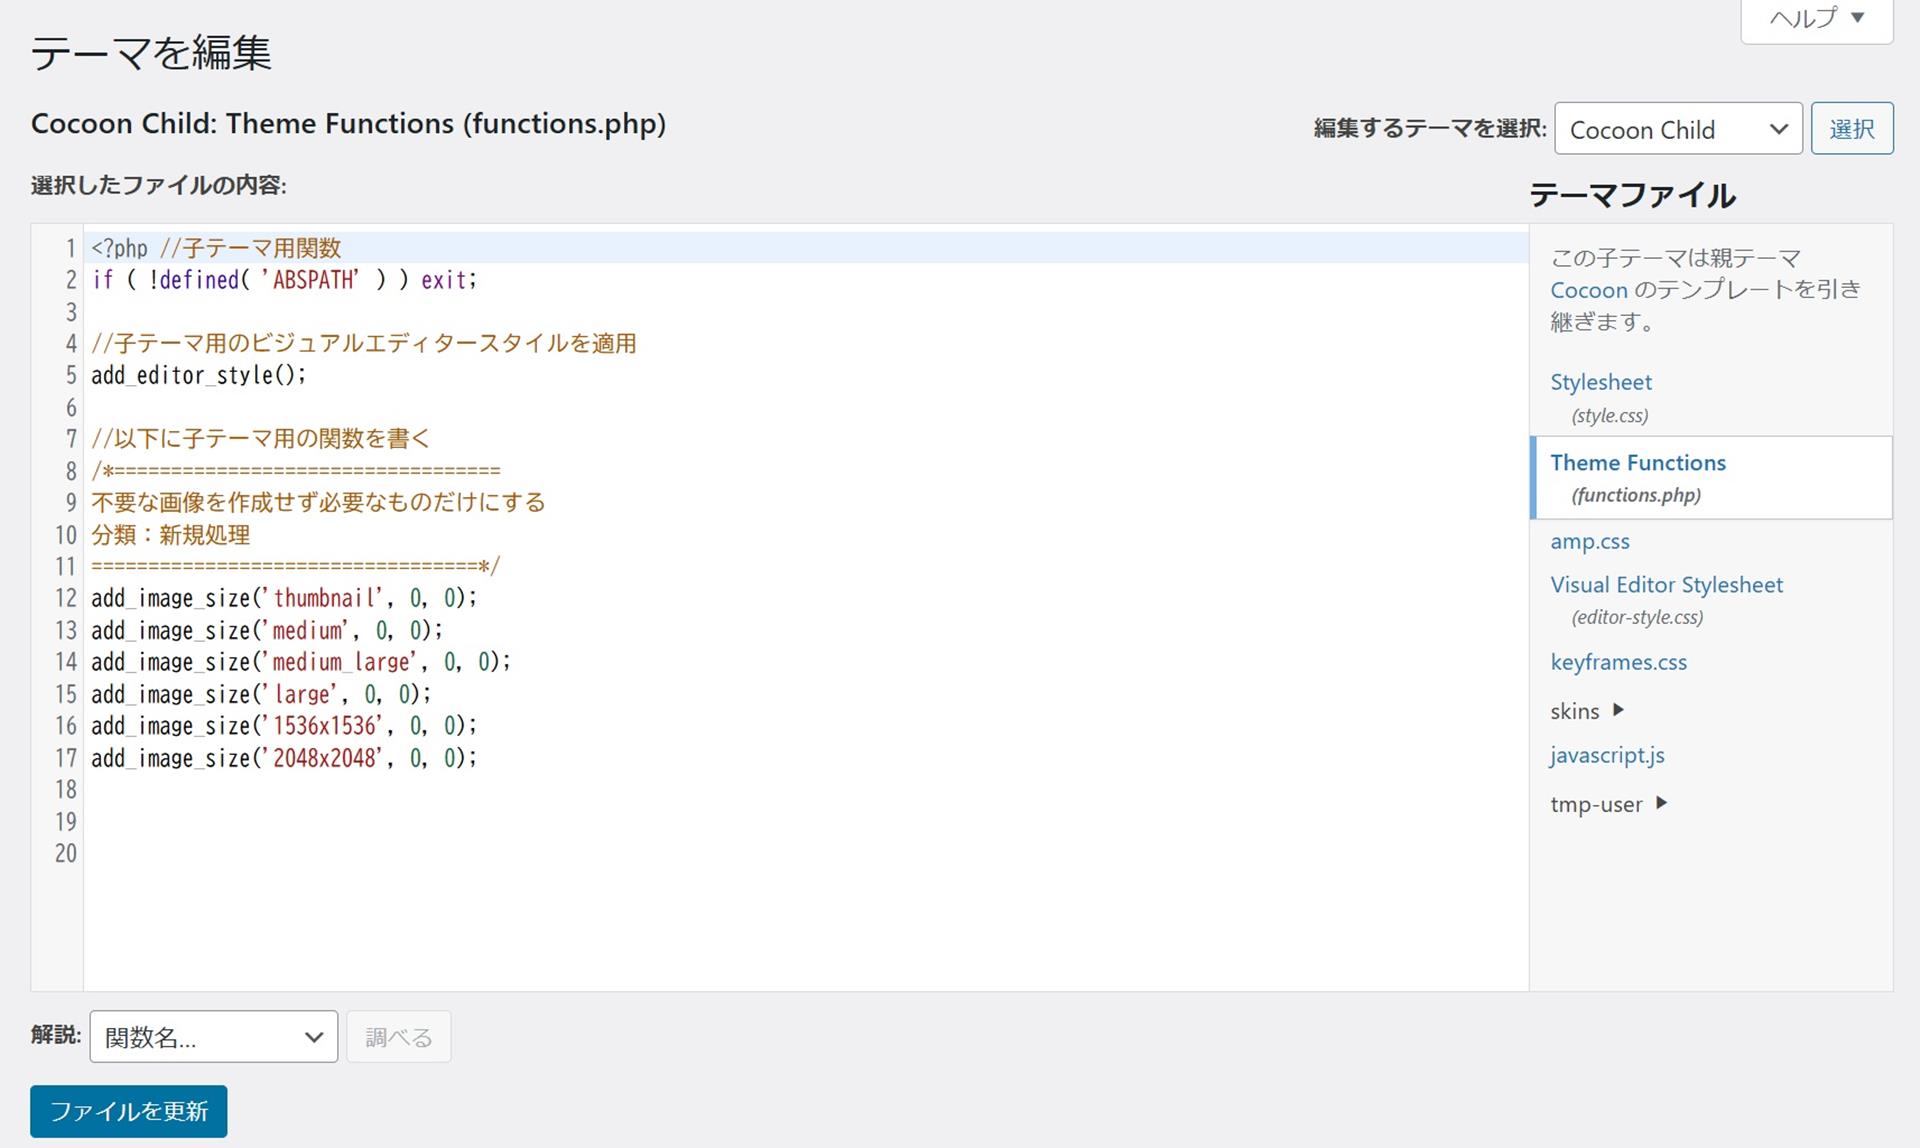The height and width of the screenshot is (1148, 1920).
Task: Follow the Cocoon parent theme link
Action: [x=1588, y=290]
